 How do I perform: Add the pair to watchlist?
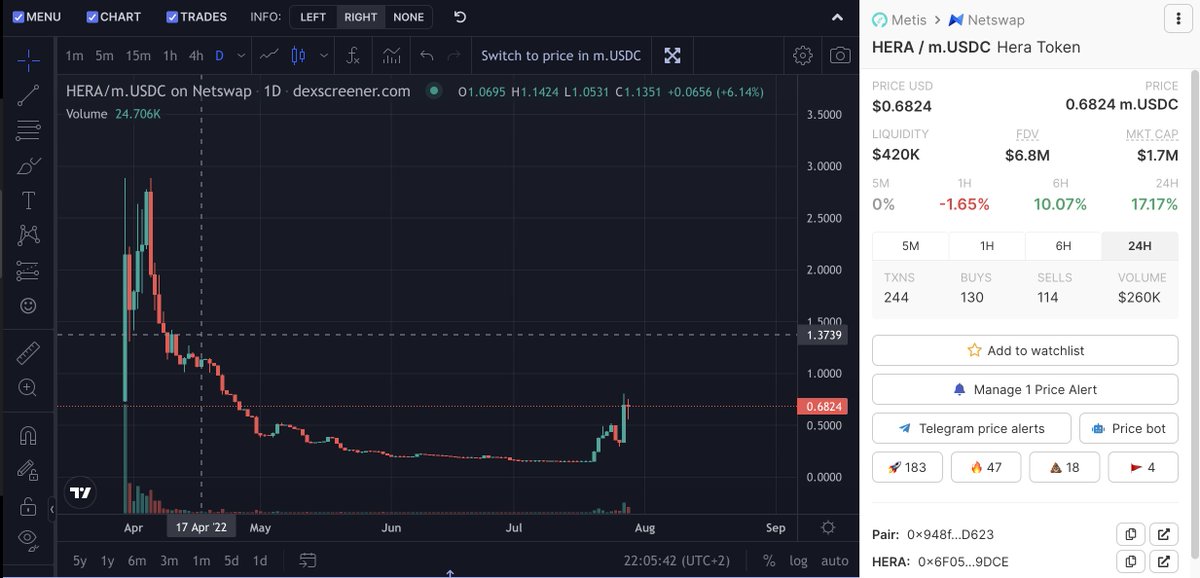(x=1025, y=350)
